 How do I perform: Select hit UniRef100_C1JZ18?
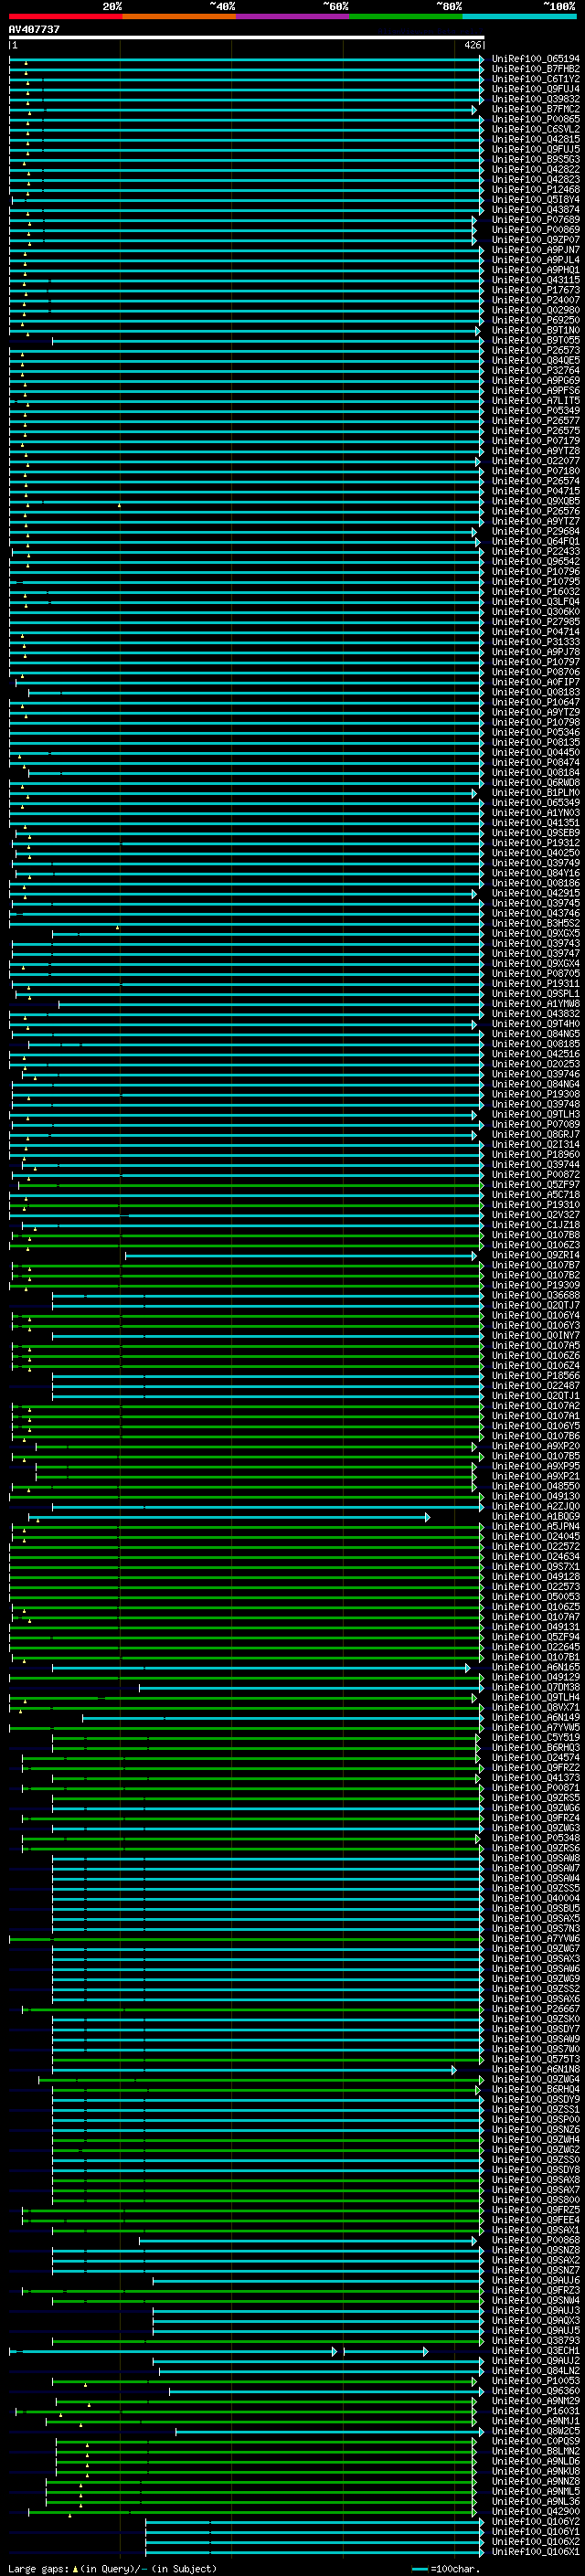[536, 1225]
